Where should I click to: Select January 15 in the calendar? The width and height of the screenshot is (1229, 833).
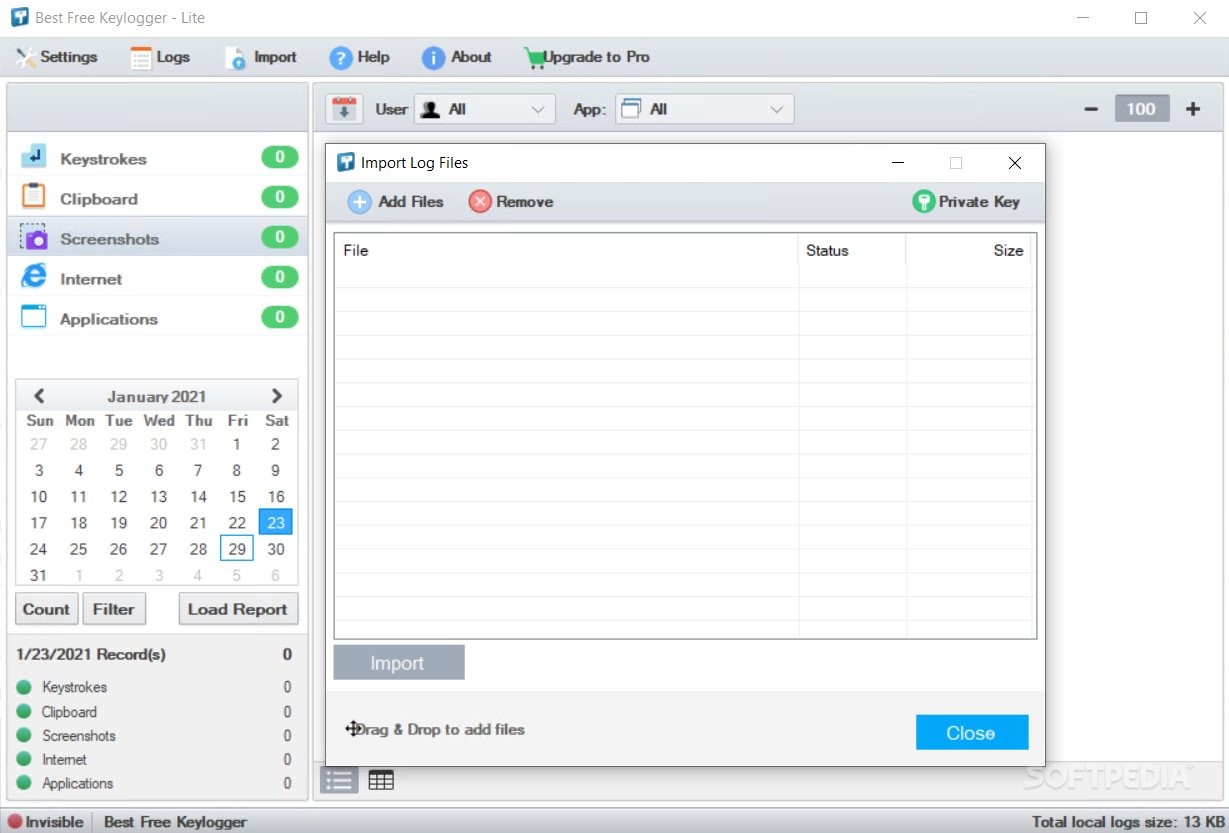click(237, 496)
